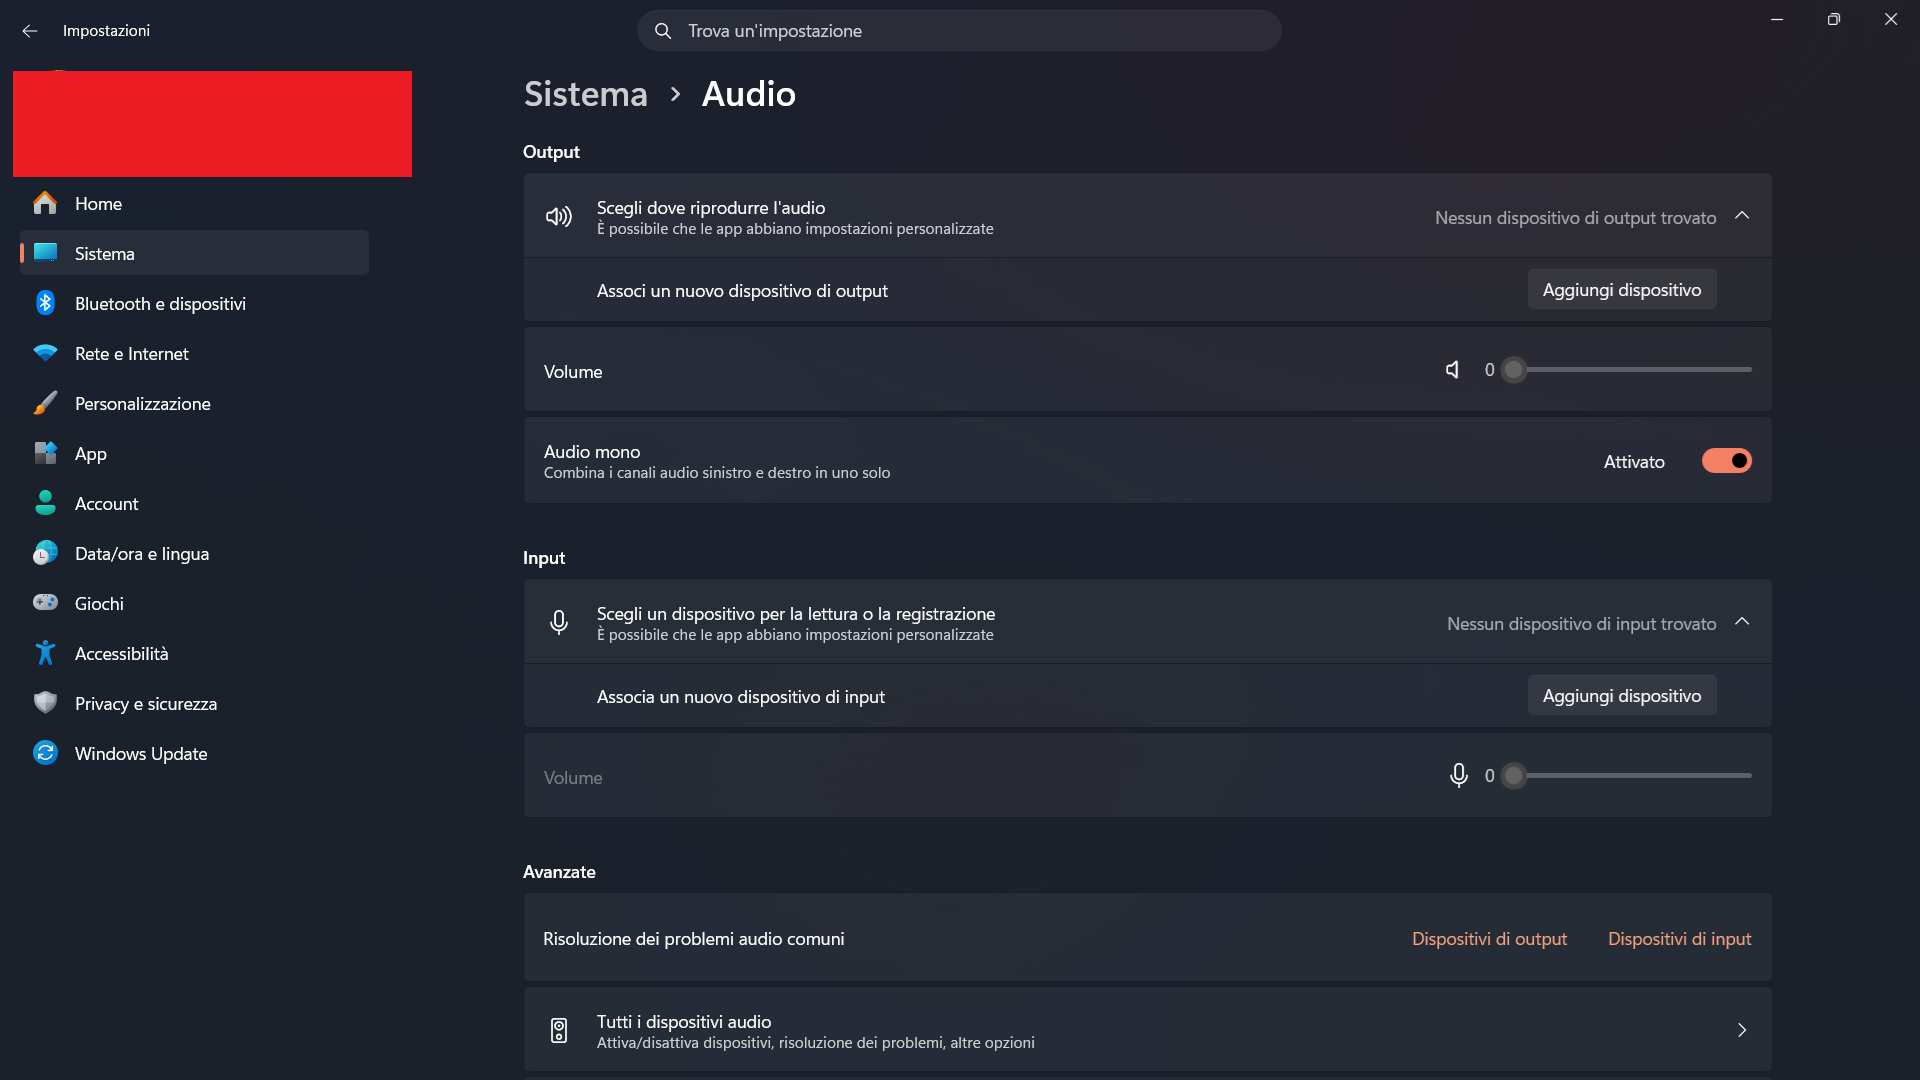Image resolution: width=1920 pixels, height=1080 pixels.
Task: Mute input via microphone volume icon
Action: click(1459, 775)
